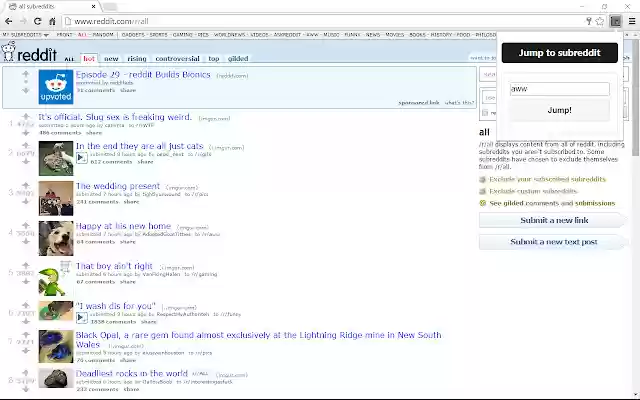Viewport: 640px width, 400px height.
Task: Toggle the Jump to subreddit extension icon
Action: point(616,21)
